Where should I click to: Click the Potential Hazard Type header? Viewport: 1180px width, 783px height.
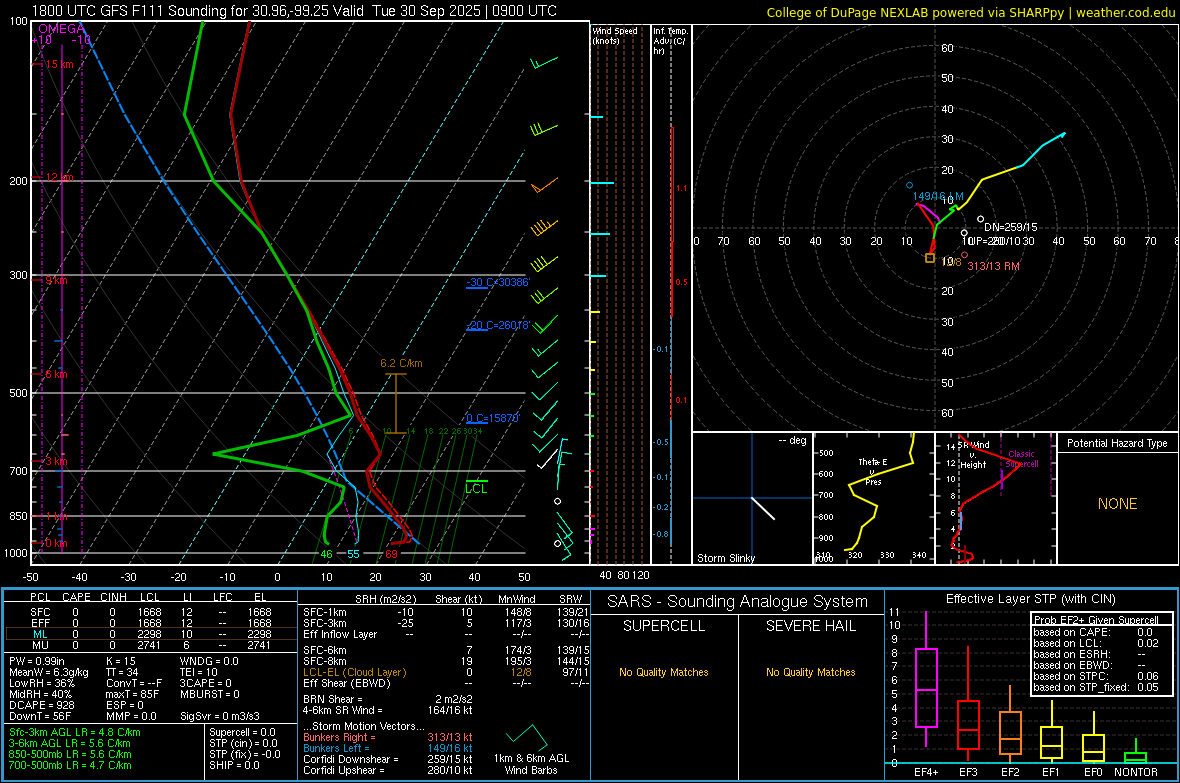[x=1117, y=443]
